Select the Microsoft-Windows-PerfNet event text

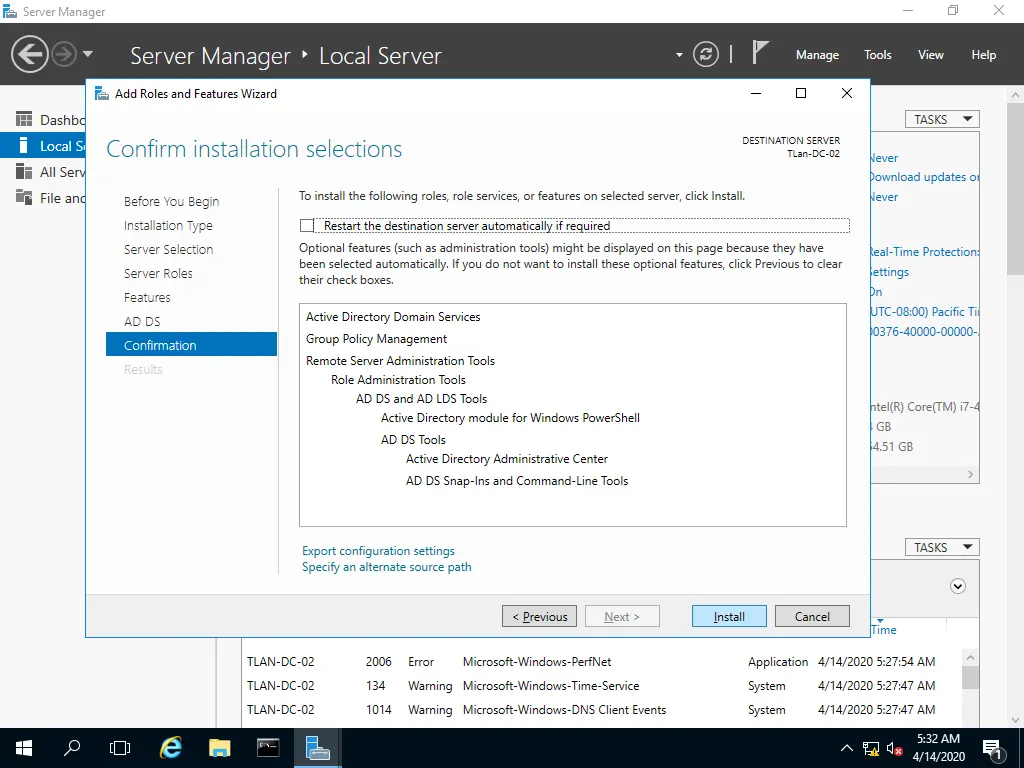point(537,662)
